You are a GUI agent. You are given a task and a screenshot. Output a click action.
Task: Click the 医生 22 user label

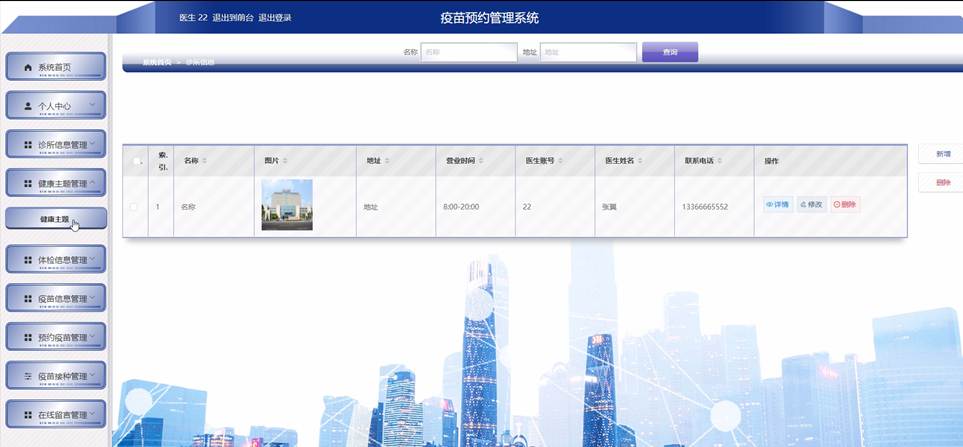point(193,18)
